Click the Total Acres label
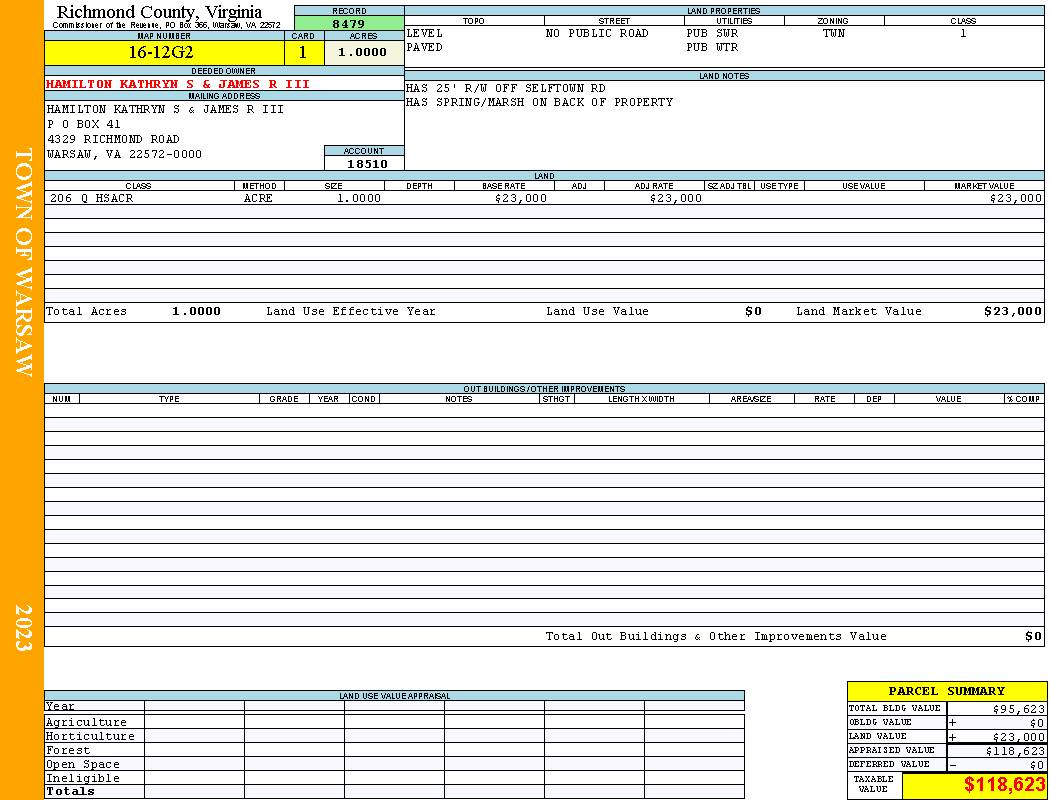The width and height of the screenshot is (1050, 800). (86, 311)
